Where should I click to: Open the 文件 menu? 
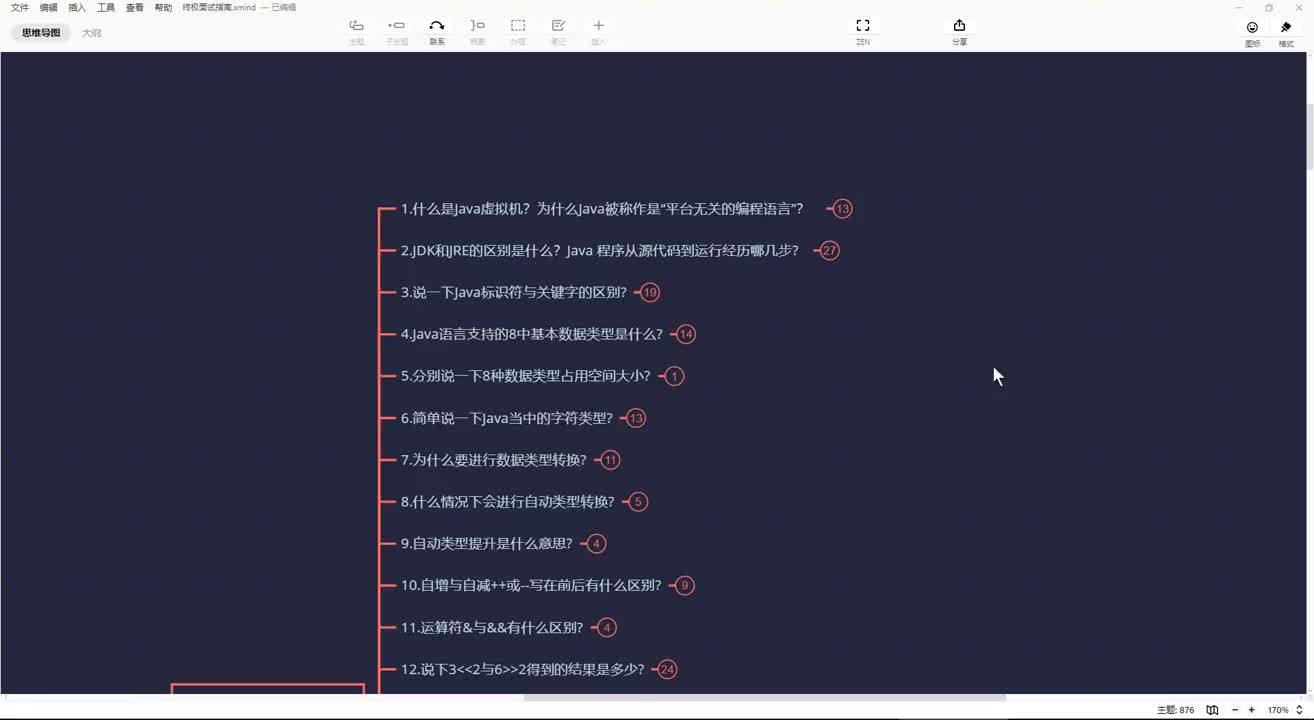point(20,7)
